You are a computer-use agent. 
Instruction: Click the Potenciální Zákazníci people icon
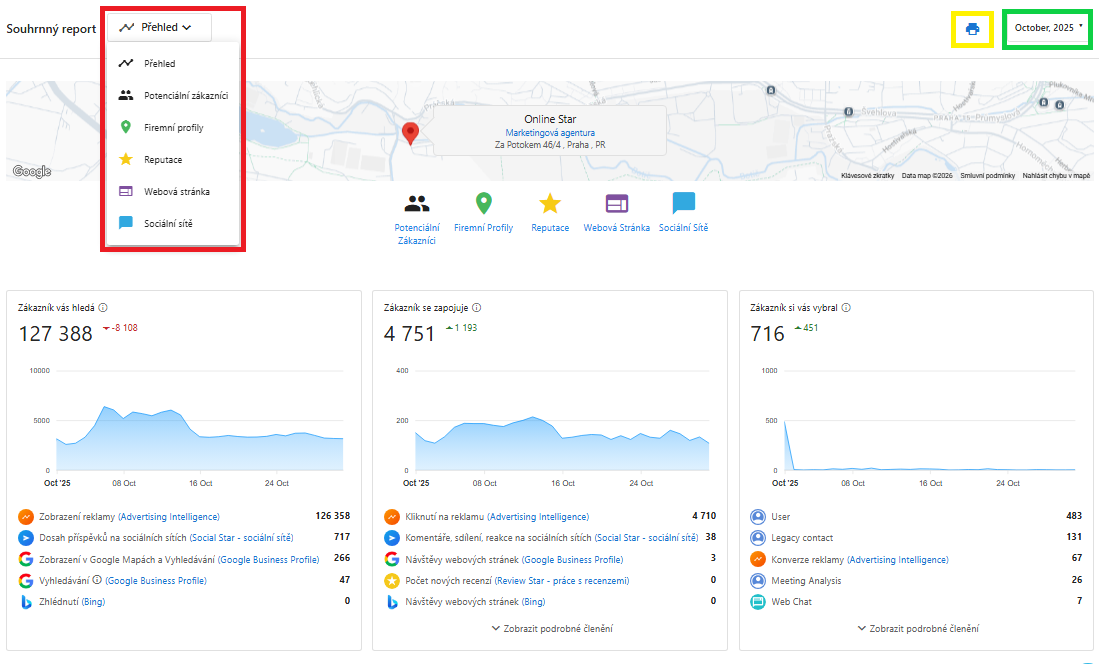[417, 204]
